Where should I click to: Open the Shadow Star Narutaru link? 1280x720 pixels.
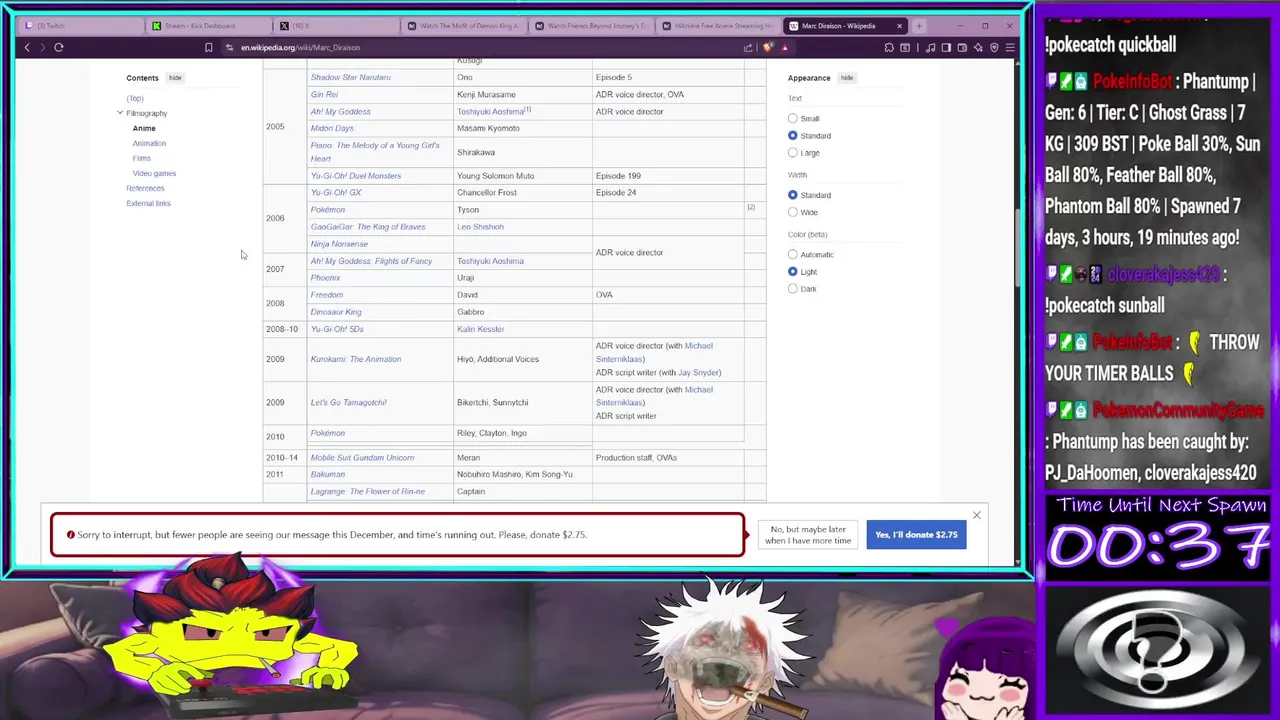point(350,77)
